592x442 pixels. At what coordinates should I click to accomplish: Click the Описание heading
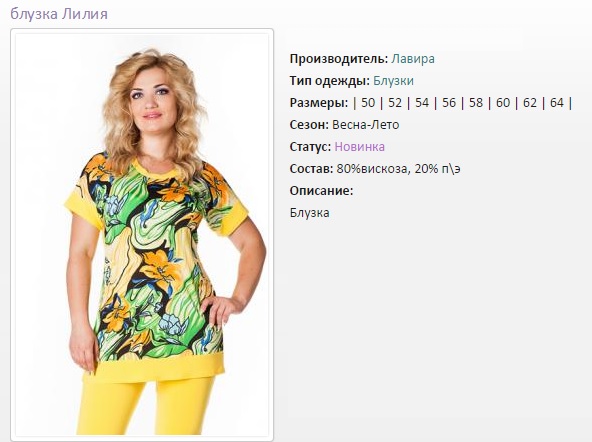pos(321,190)
